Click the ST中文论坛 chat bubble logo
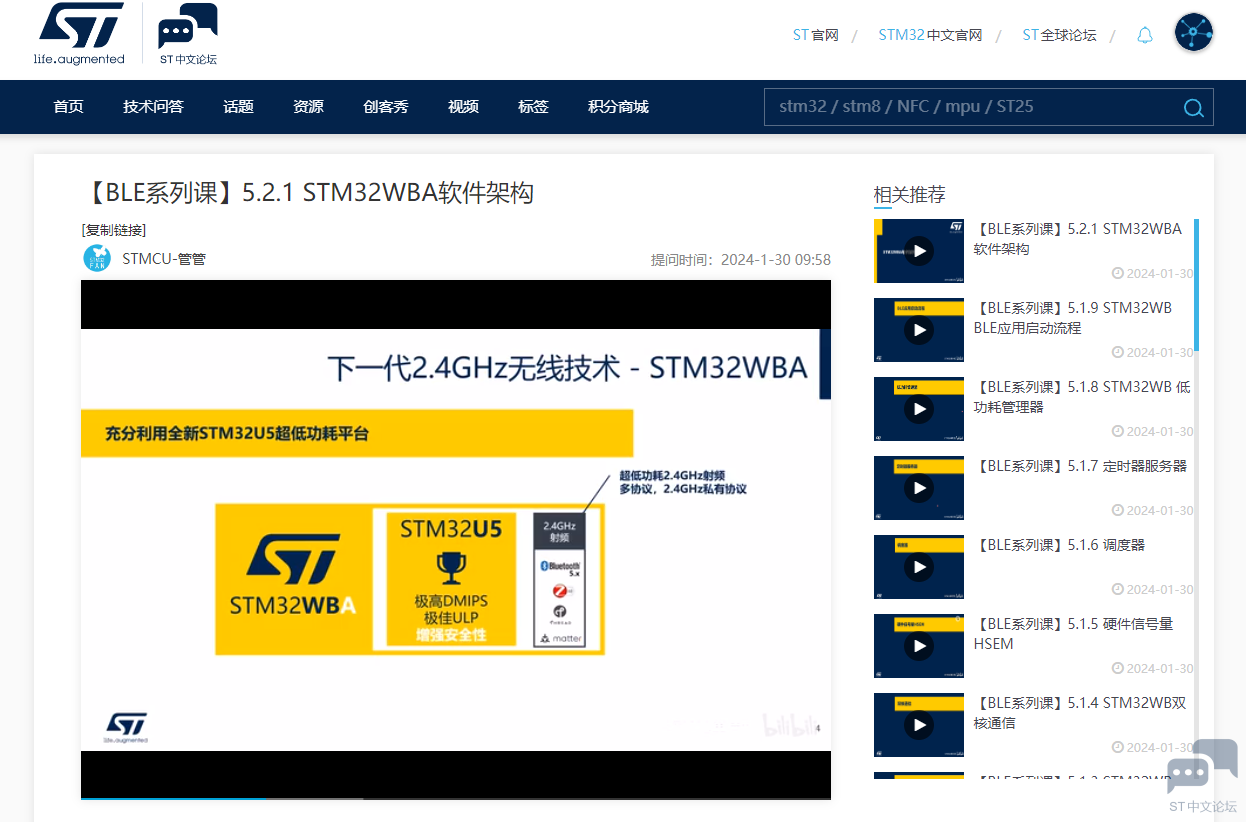Screen dimensions: 1246x822 pyautogui.click(x=188, y=34)
